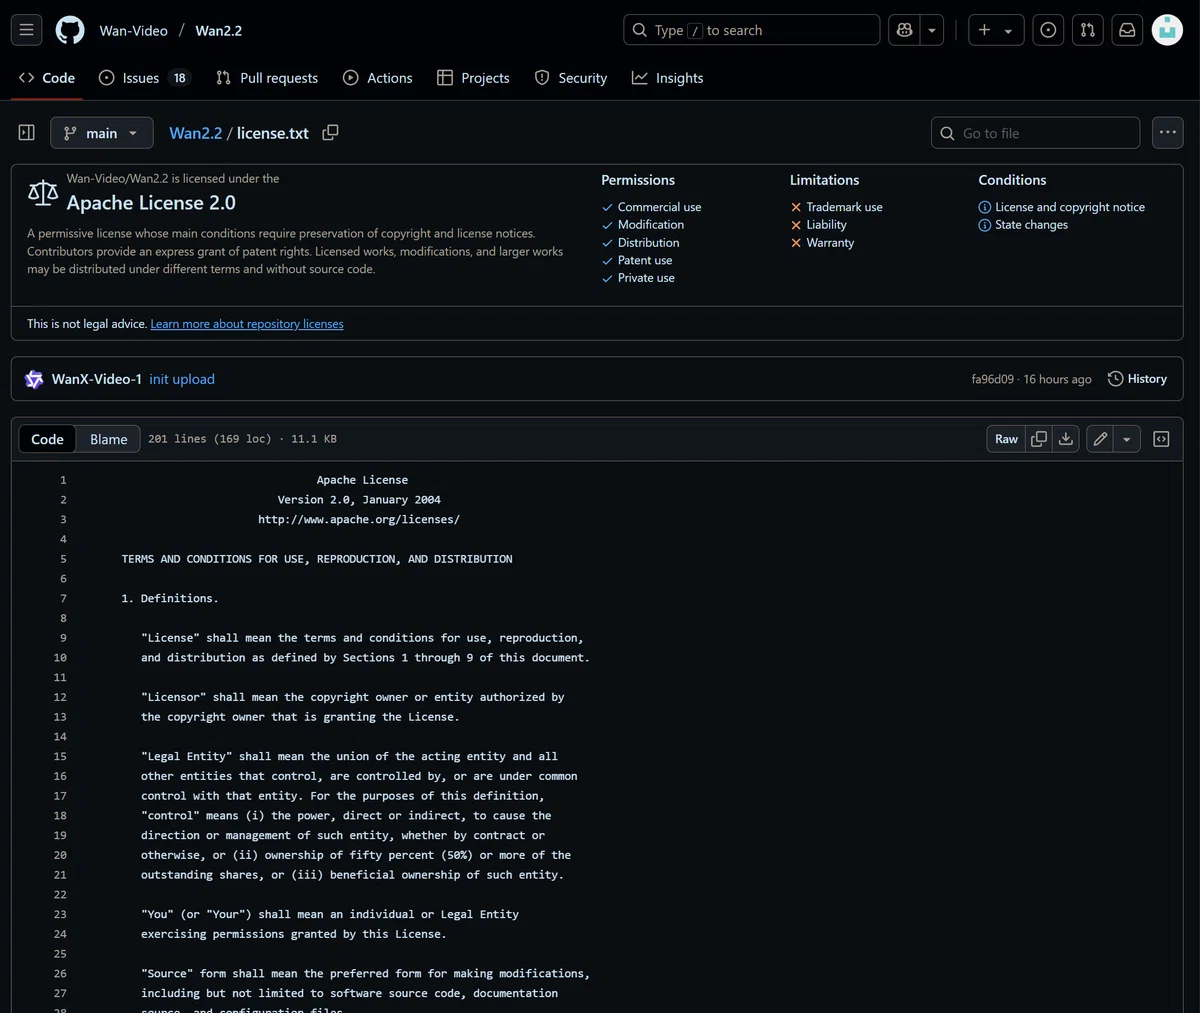The width and height of the screenshot is (1200, 1013).
Task: Click the Patent use permission text
Action: 645,260
